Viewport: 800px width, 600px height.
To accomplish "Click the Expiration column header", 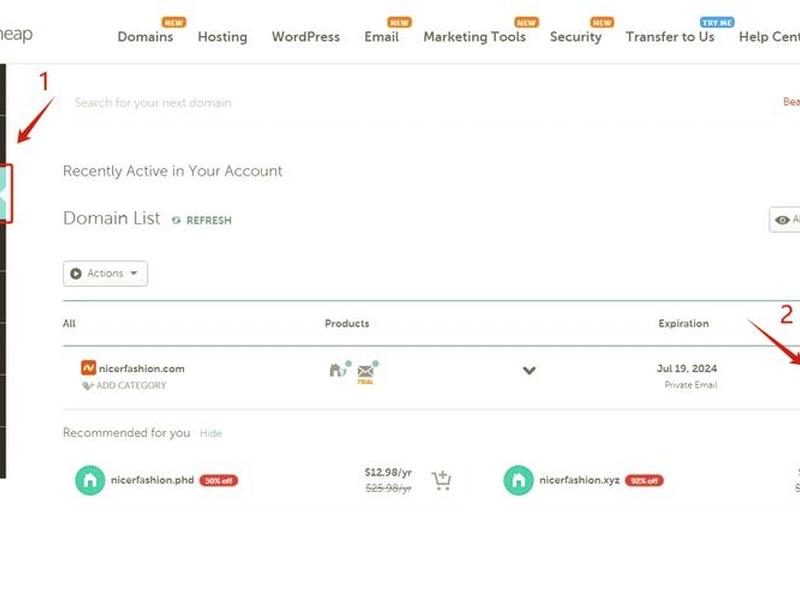I will click(x=684, y=323).
